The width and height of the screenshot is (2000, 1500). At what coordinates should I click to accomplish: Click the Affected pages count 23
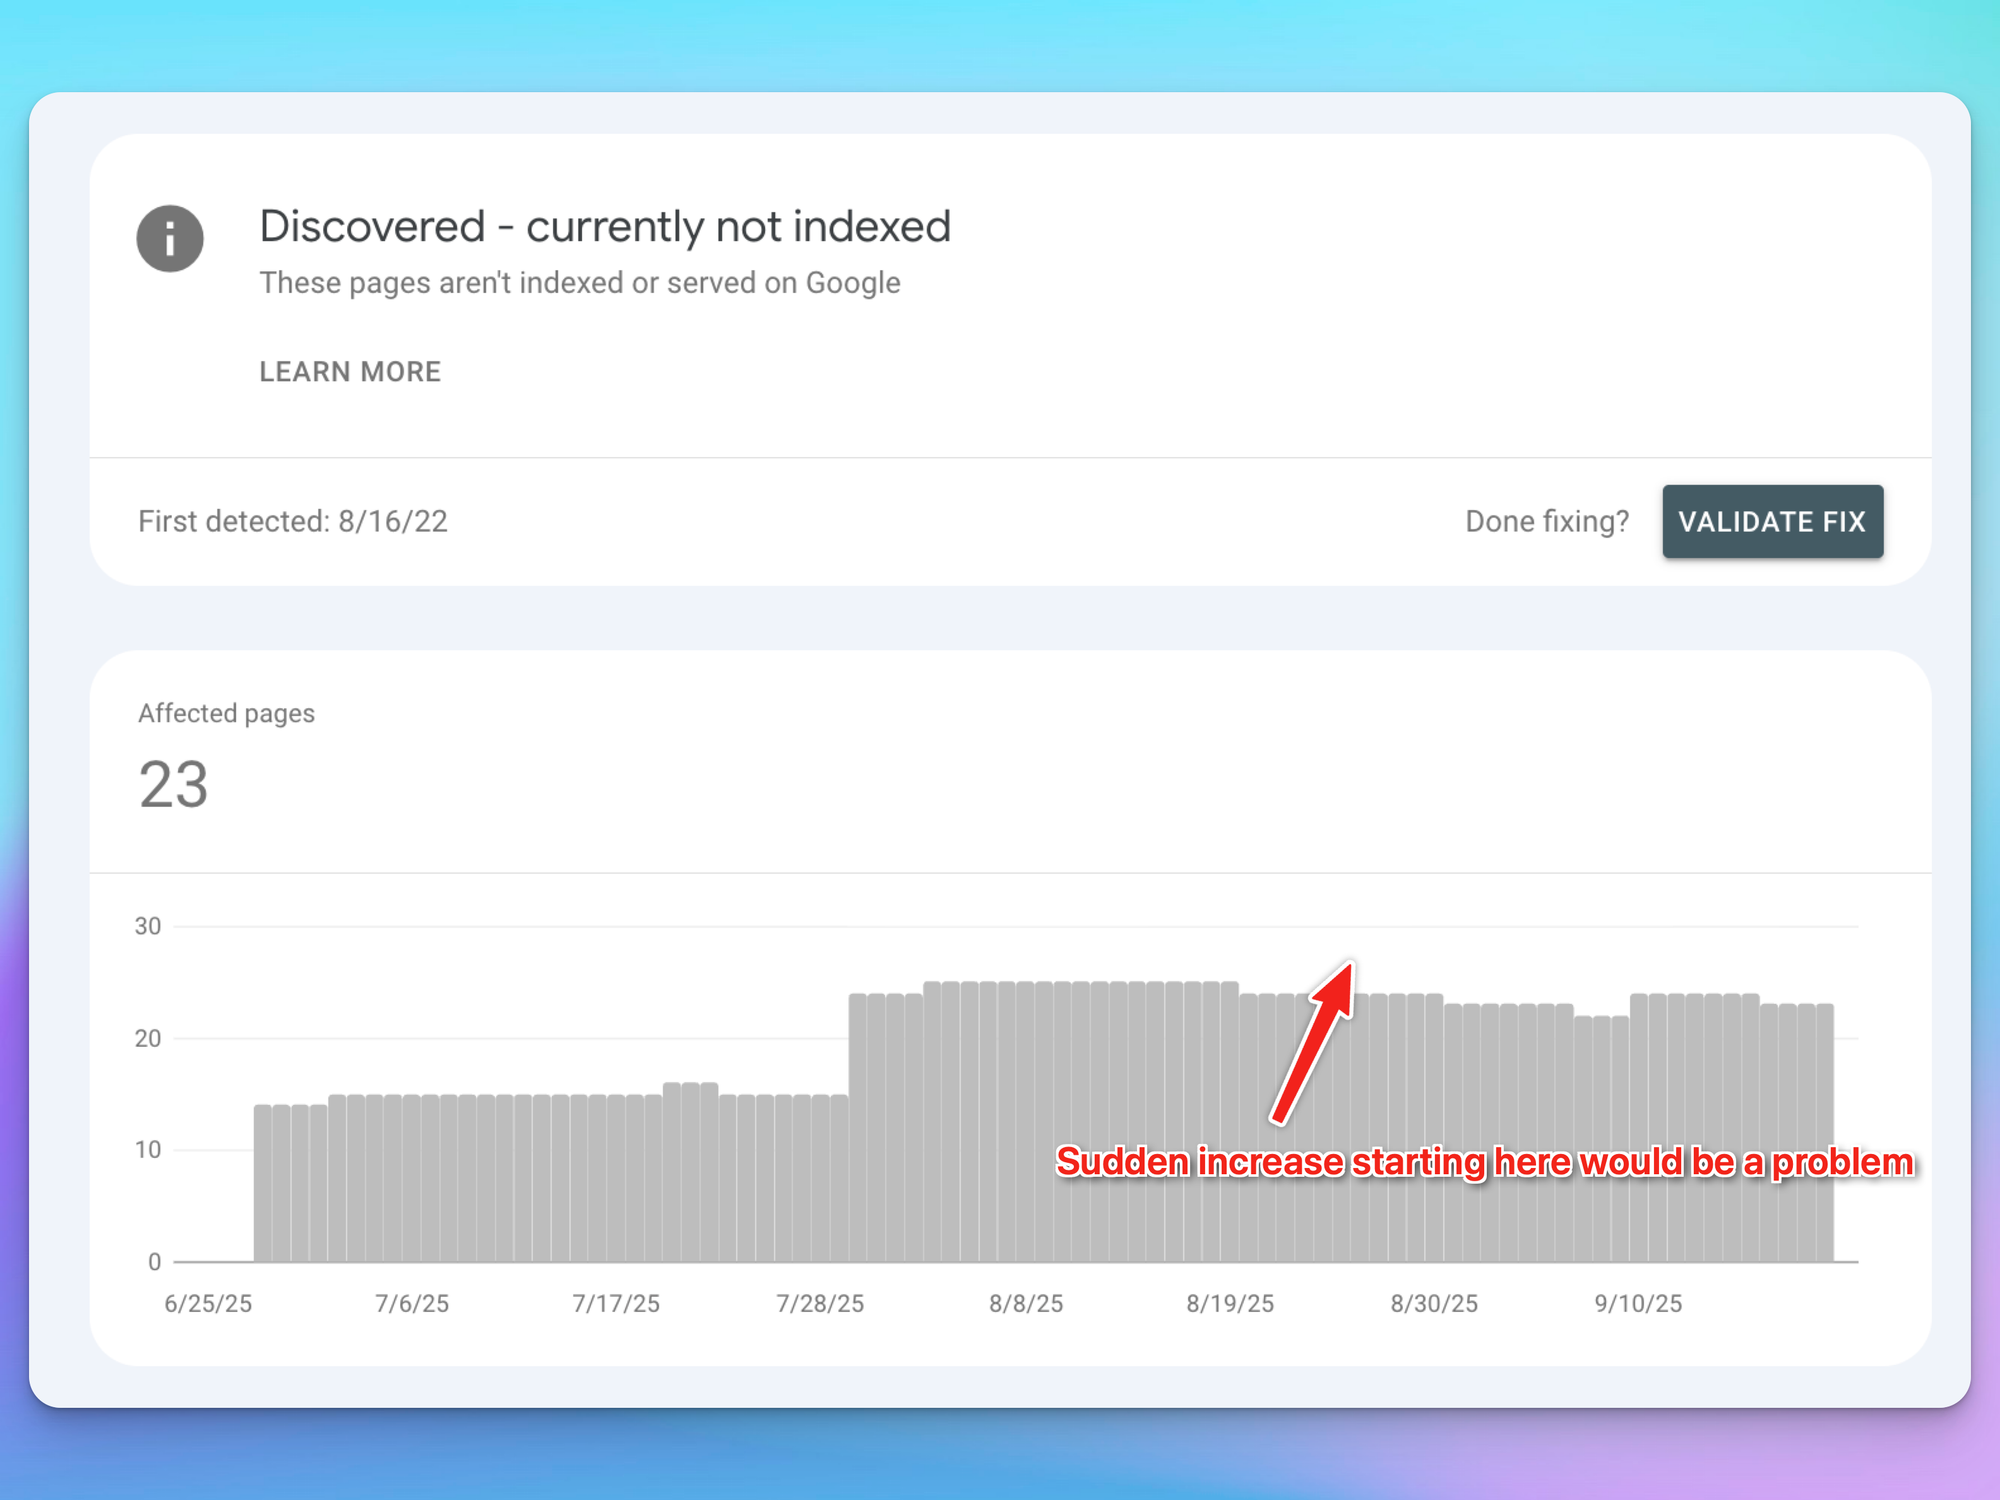[173, 785]
